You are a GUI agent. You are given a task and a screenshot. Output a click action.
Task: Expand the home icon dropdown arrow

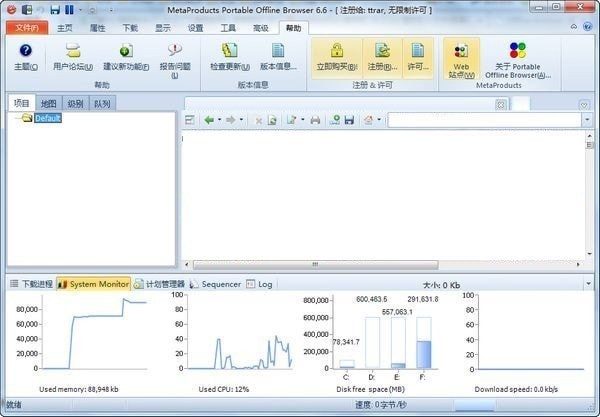[x=379, y=120]
